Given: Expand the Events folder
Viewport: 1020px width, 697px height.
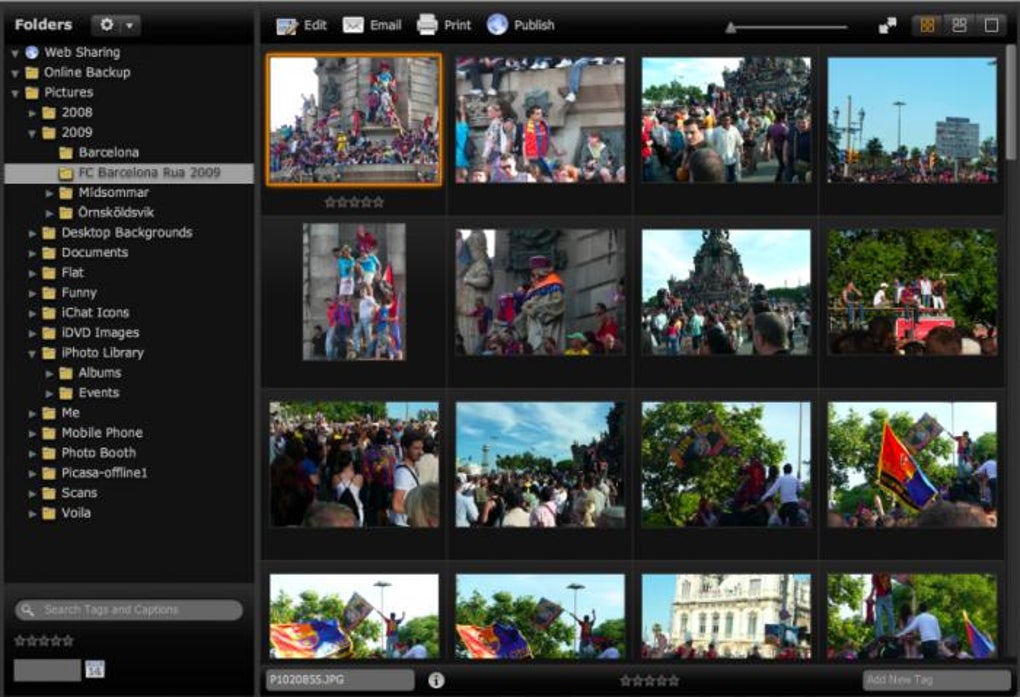Looking at the screenshot, I should click(49, 394).
